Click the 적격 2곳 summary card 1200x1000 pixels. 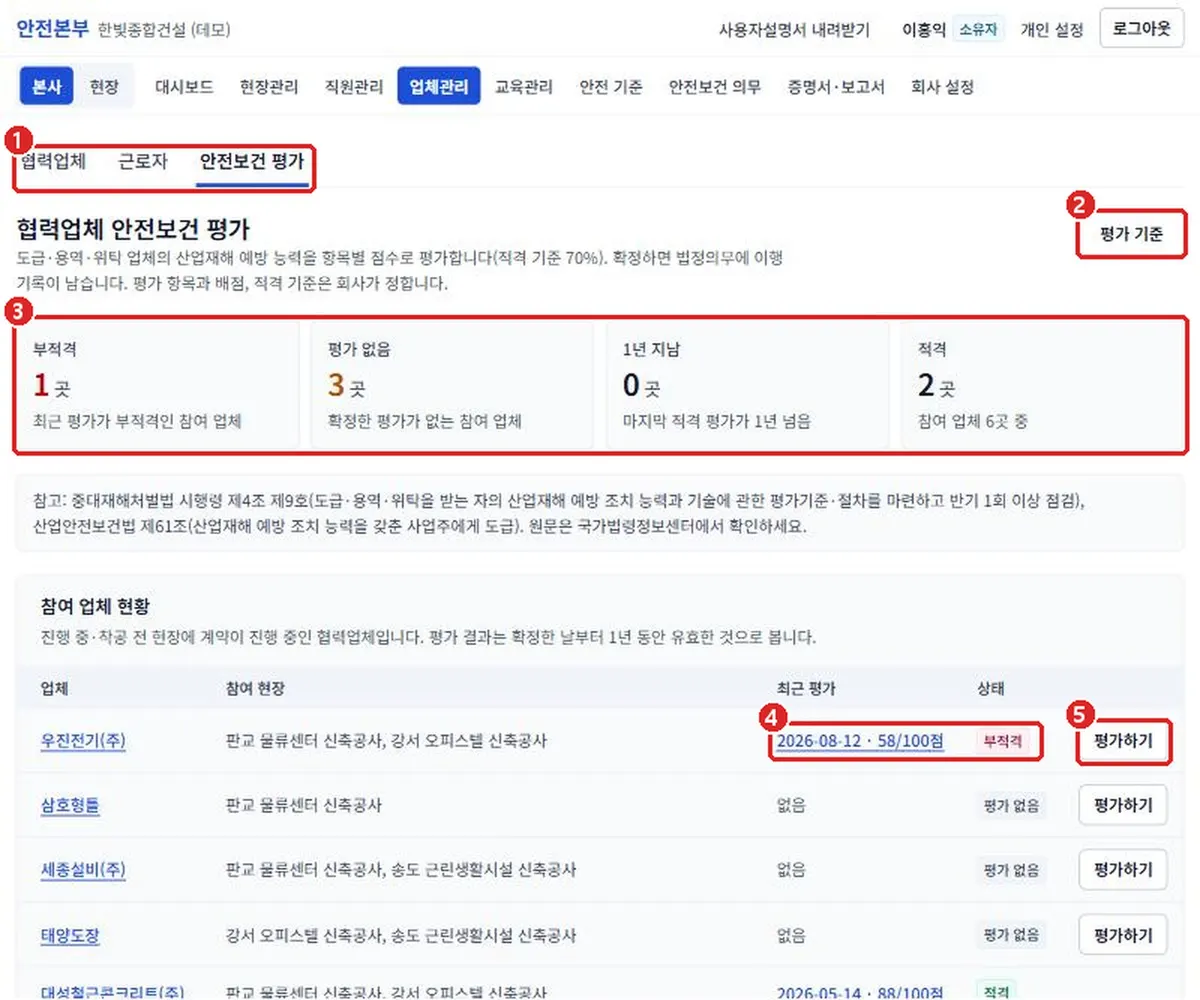click(1042, 384)
